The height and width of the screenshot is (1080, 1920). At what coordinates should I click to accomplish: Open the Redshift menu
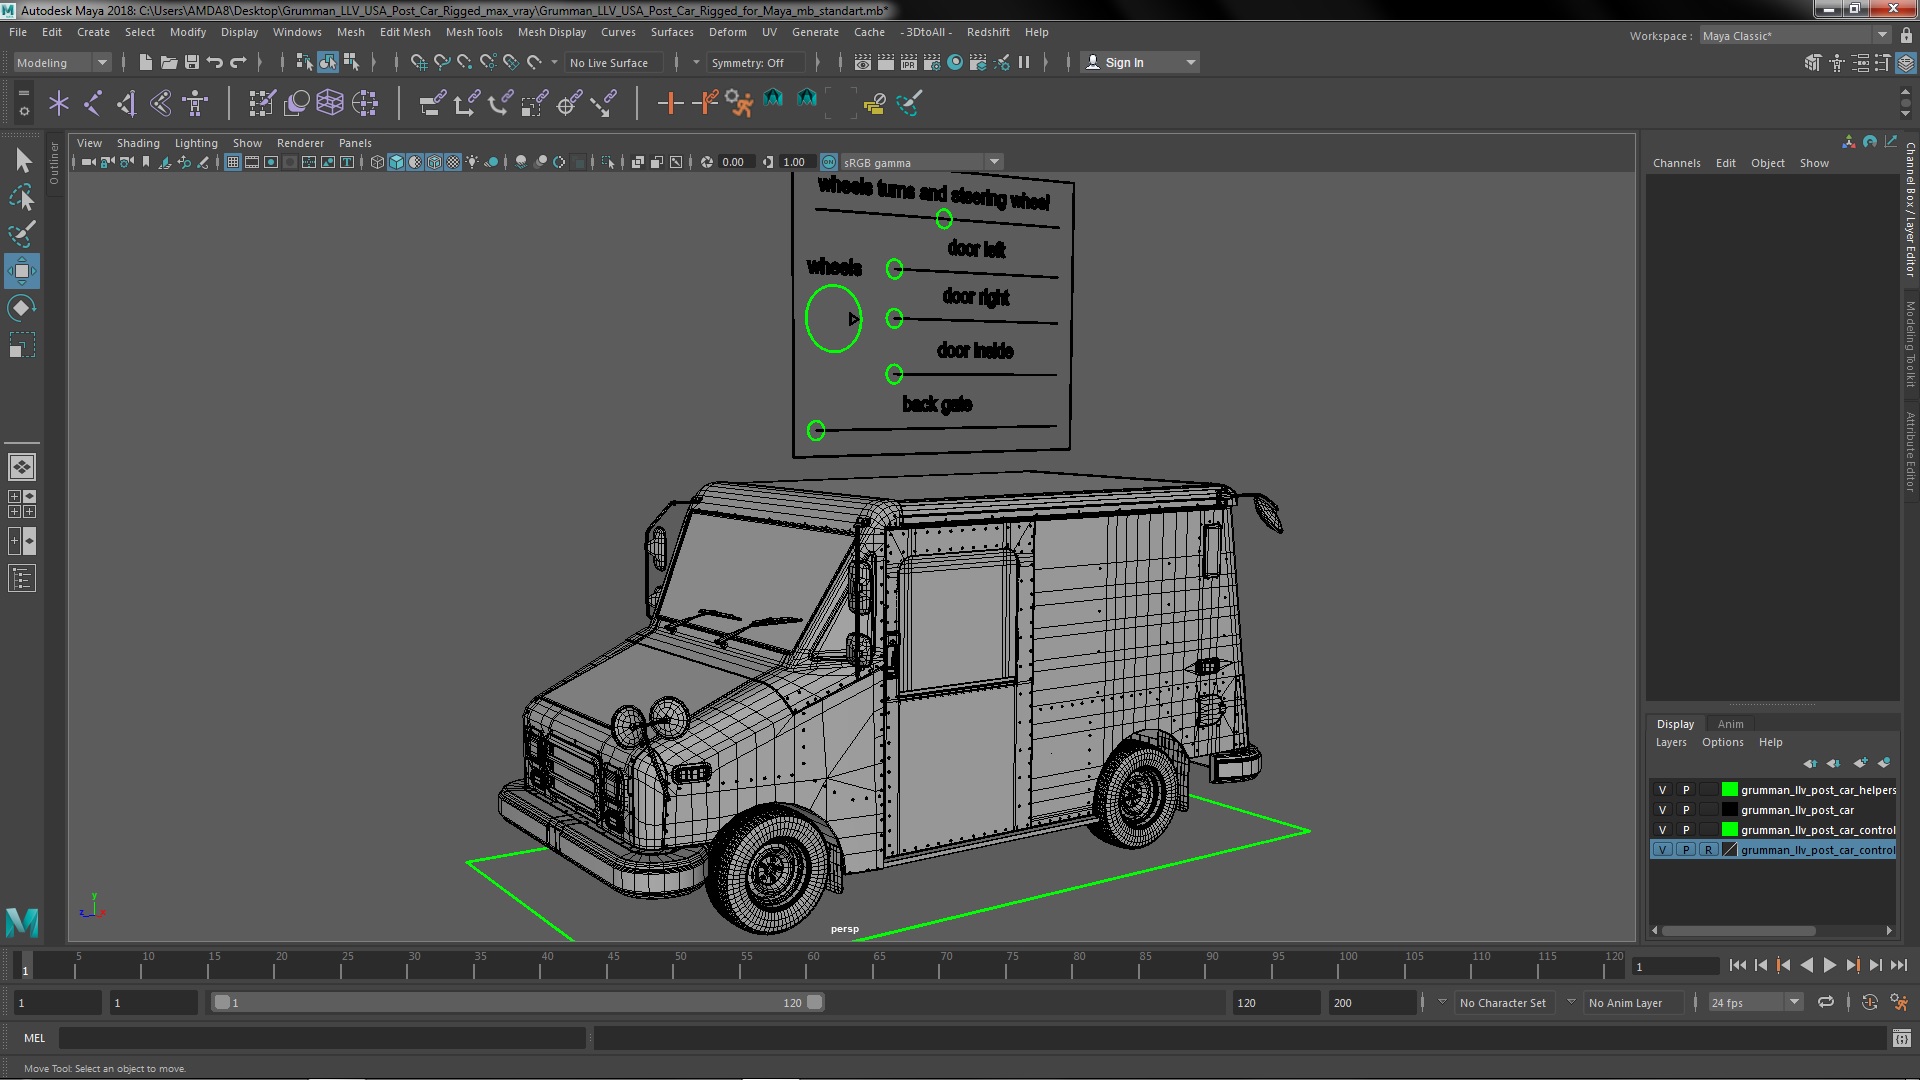point(988,32)
